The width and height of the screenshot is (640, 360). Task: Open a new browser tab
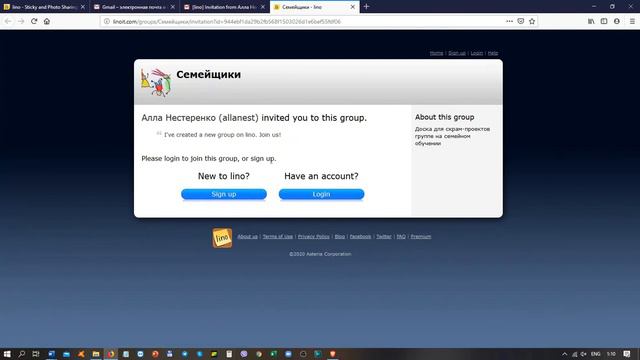pos(367,7)
